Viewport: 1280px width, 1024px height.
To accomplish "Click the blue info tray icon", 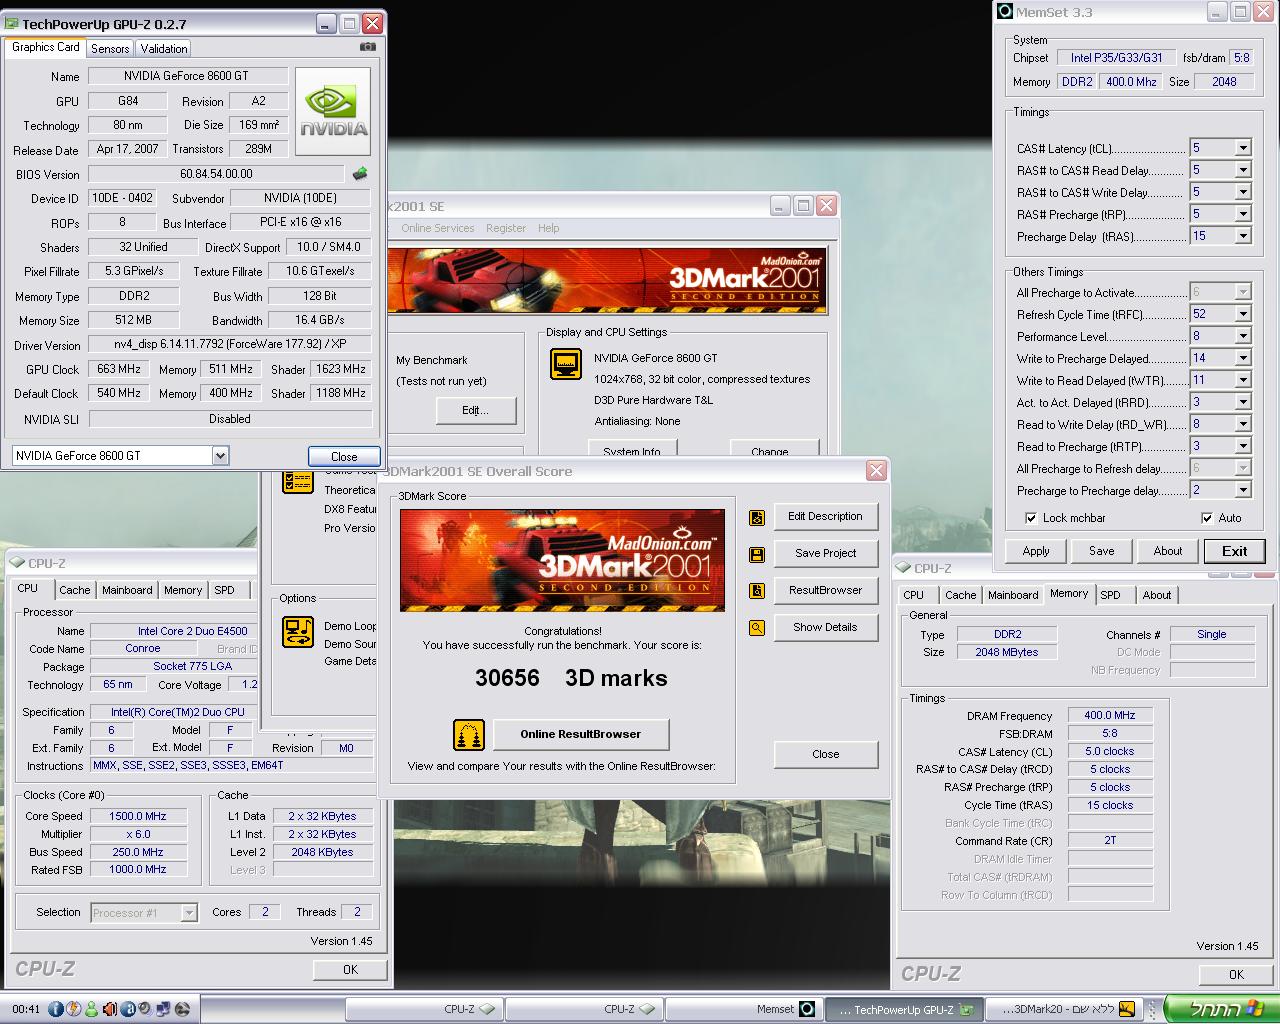I will 56,1009.
